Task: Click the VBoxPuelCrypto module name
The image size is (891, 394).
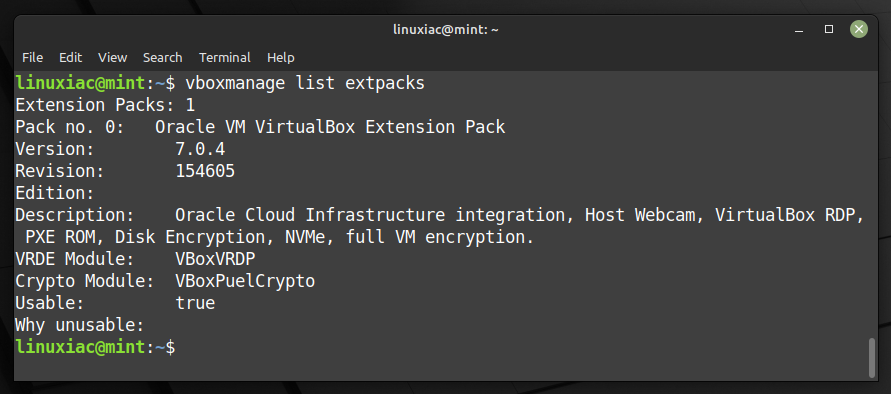Action: coord(245,281)
